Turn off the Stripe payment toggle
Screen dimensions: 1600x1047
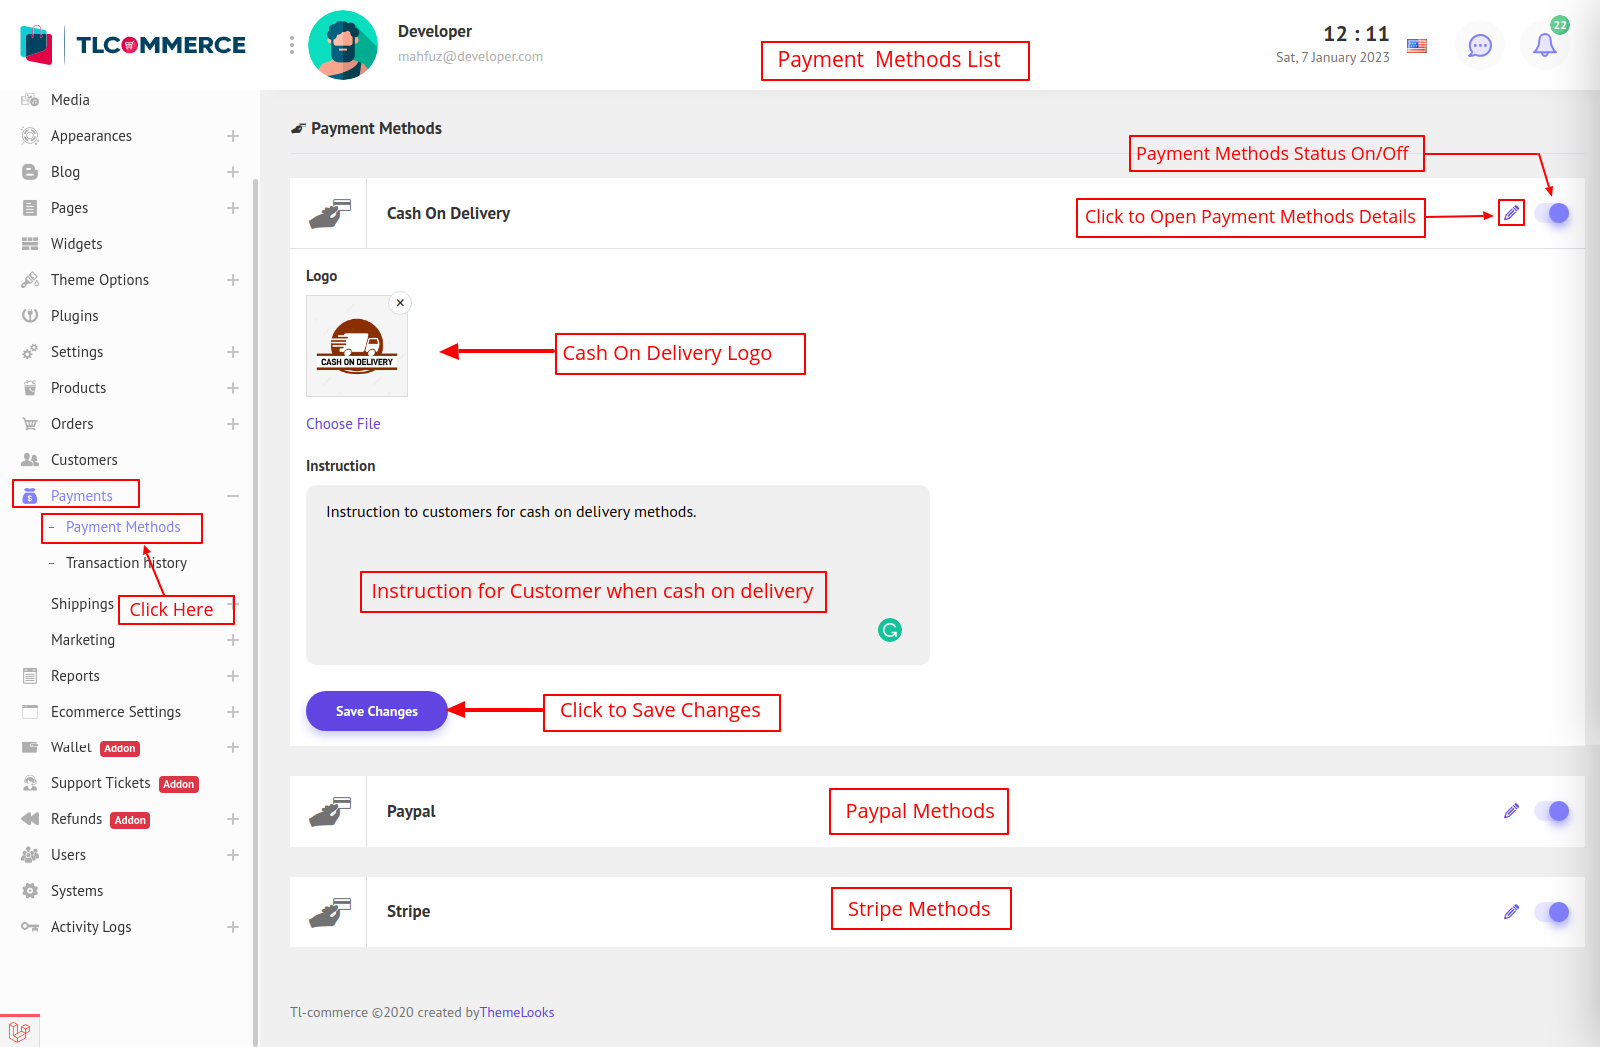coord(1553,912)
